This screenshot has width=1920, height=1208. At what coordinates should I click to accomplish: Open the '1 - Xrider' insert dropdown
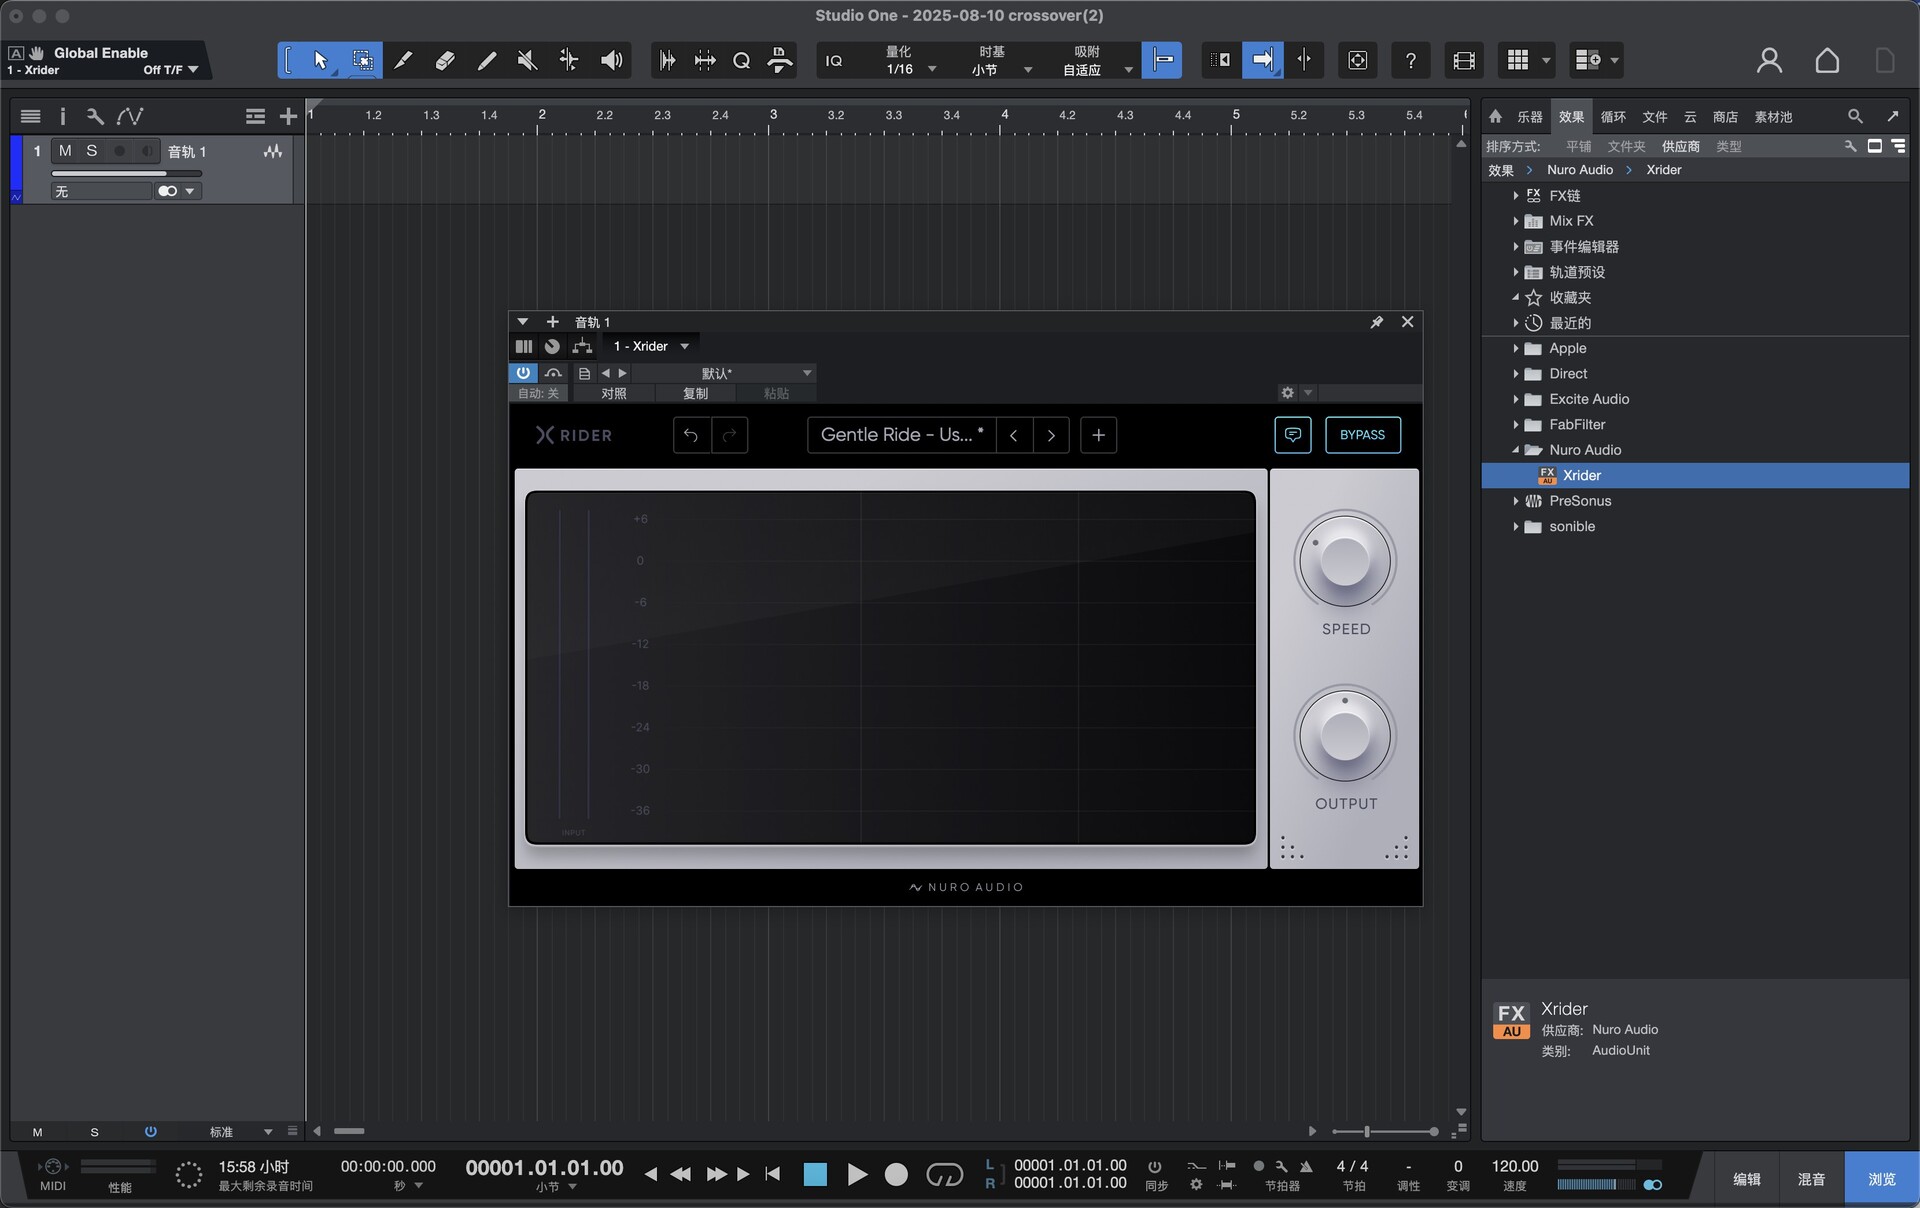[x=651, y=346]
